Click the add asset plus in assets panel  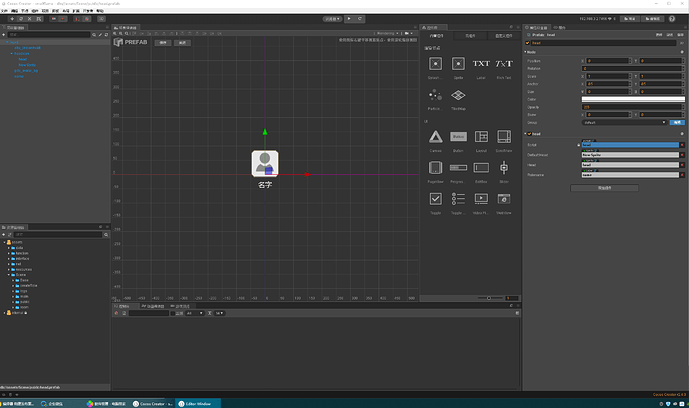[x=4, y=235]
